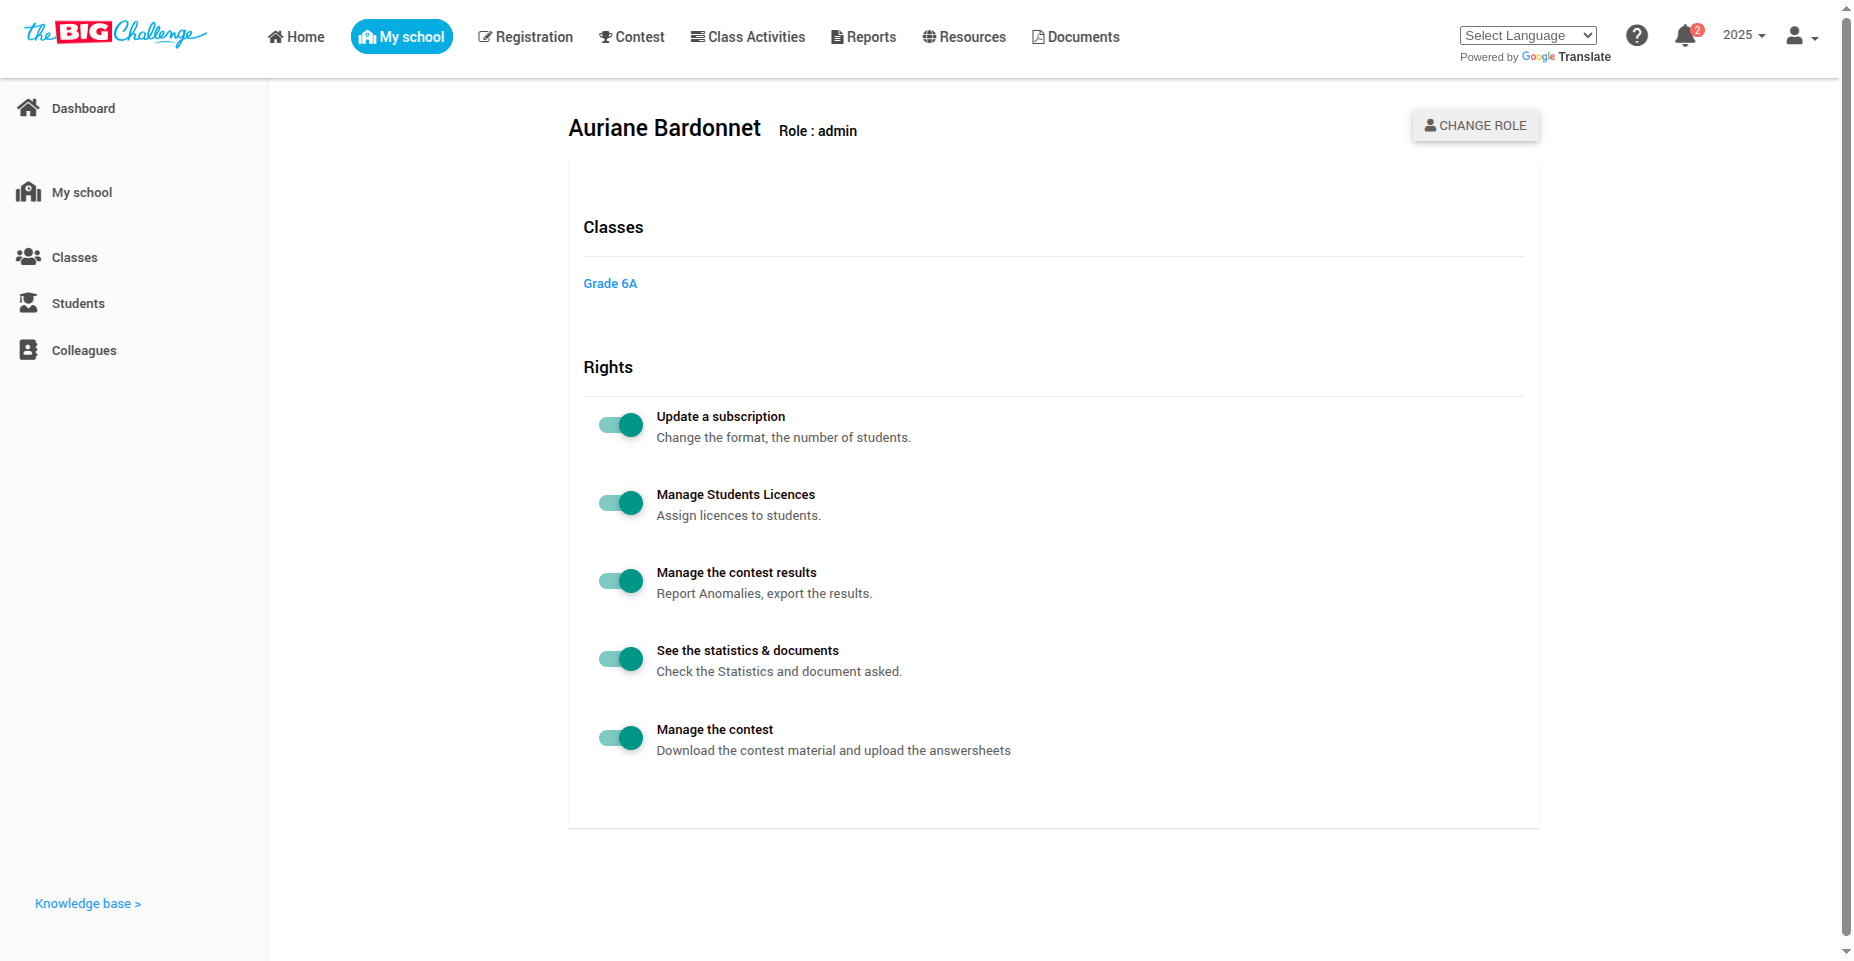Open the Select Language dropdown
Viewport: 1854px width, 961px height.
[1528, 35]
